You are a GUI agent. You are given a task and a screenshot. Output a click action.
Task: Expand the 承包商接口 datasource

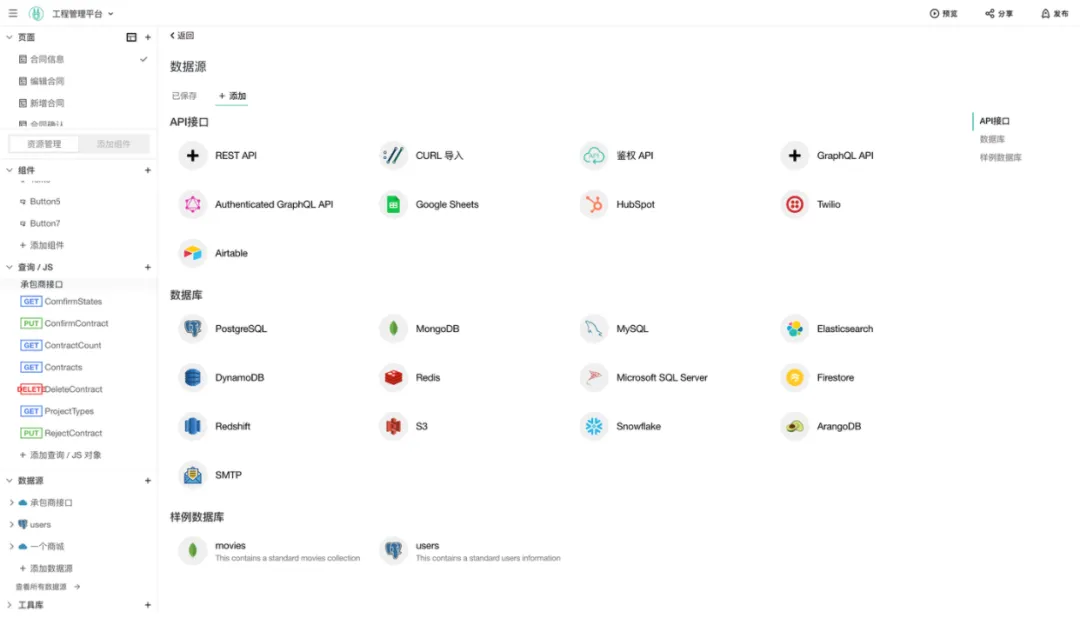pyautogui.click(x=11, y=503)
